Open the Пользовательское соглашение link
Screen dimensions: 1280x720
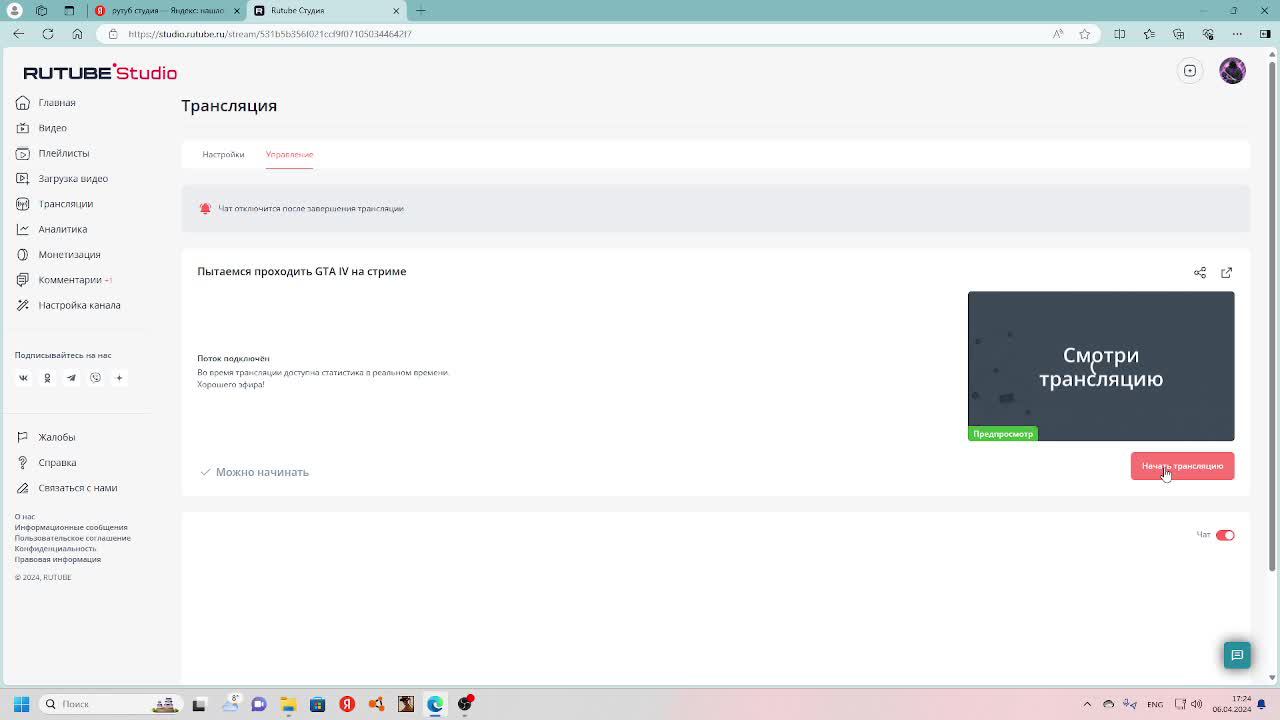pos(72,538)
